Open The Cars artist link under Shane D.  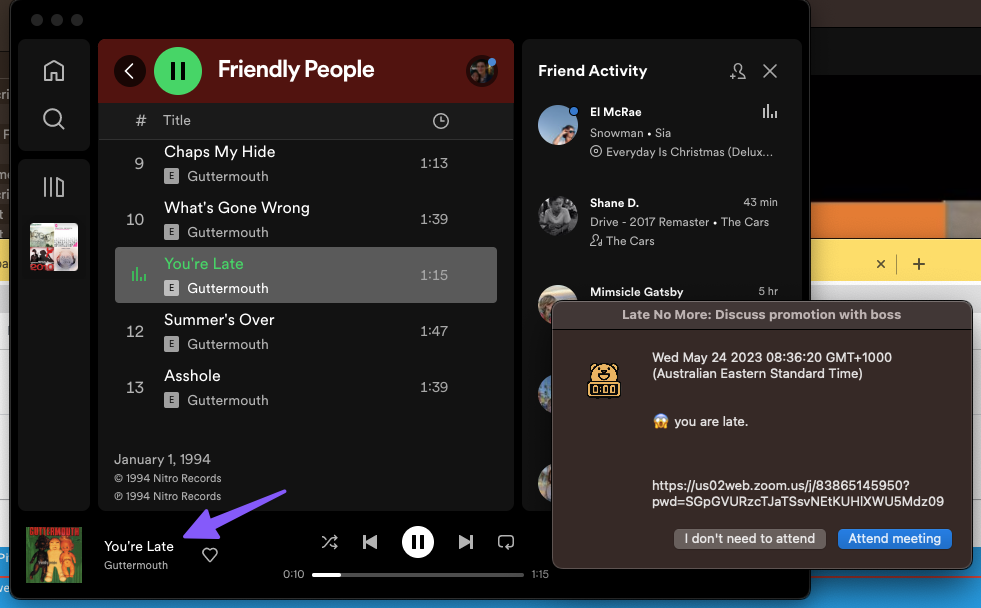click(630, 241)
